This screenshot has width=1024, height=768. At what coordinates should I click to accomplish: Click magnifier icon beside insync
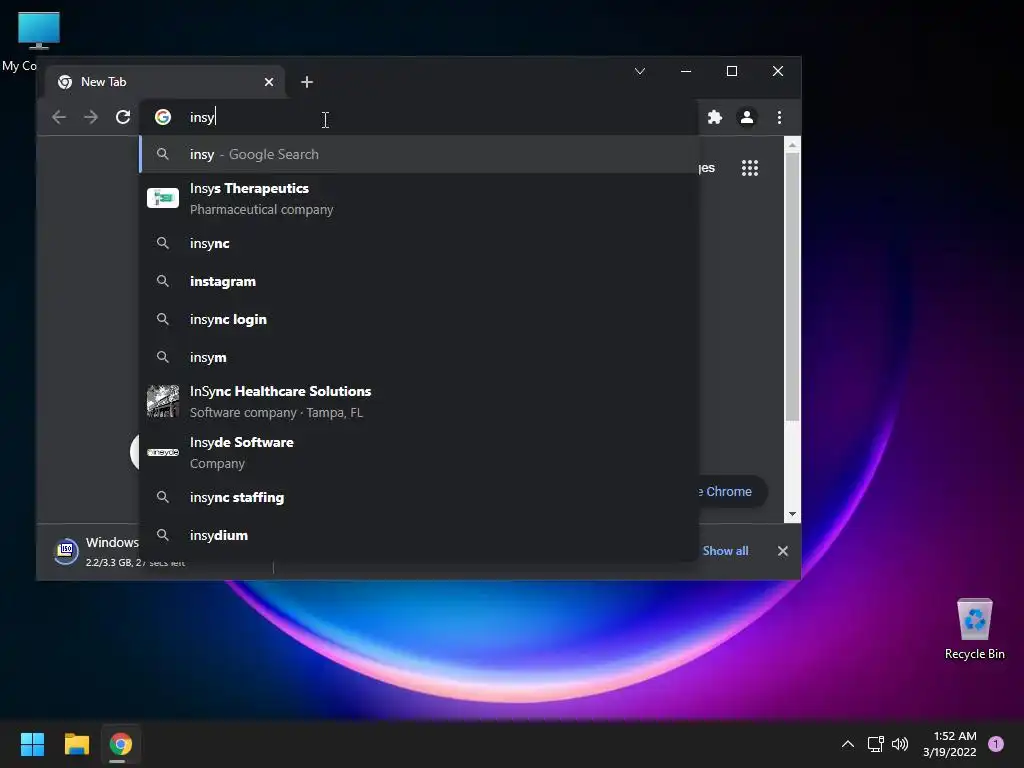(x=163, y=243)
